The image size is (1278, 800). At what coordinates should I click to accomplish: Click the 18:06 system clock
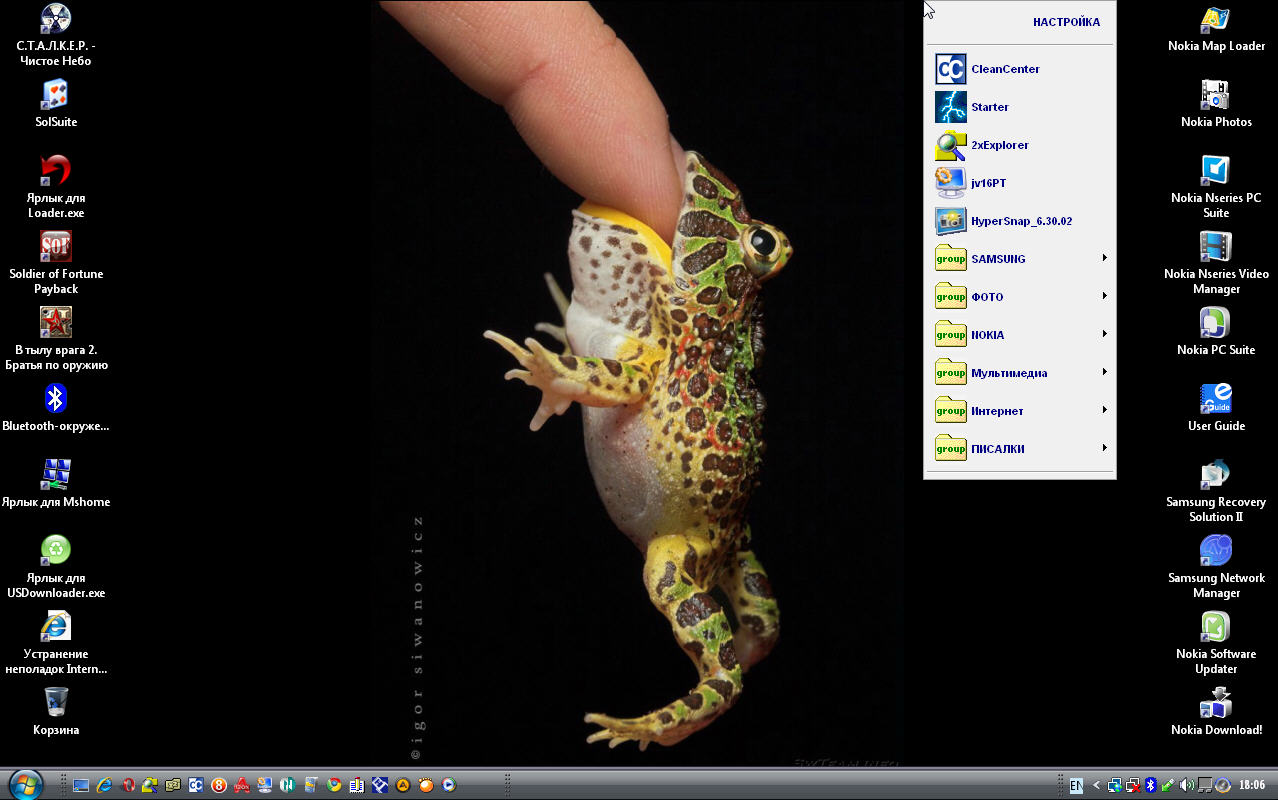pyautogui.click(x=1251, y=786)
